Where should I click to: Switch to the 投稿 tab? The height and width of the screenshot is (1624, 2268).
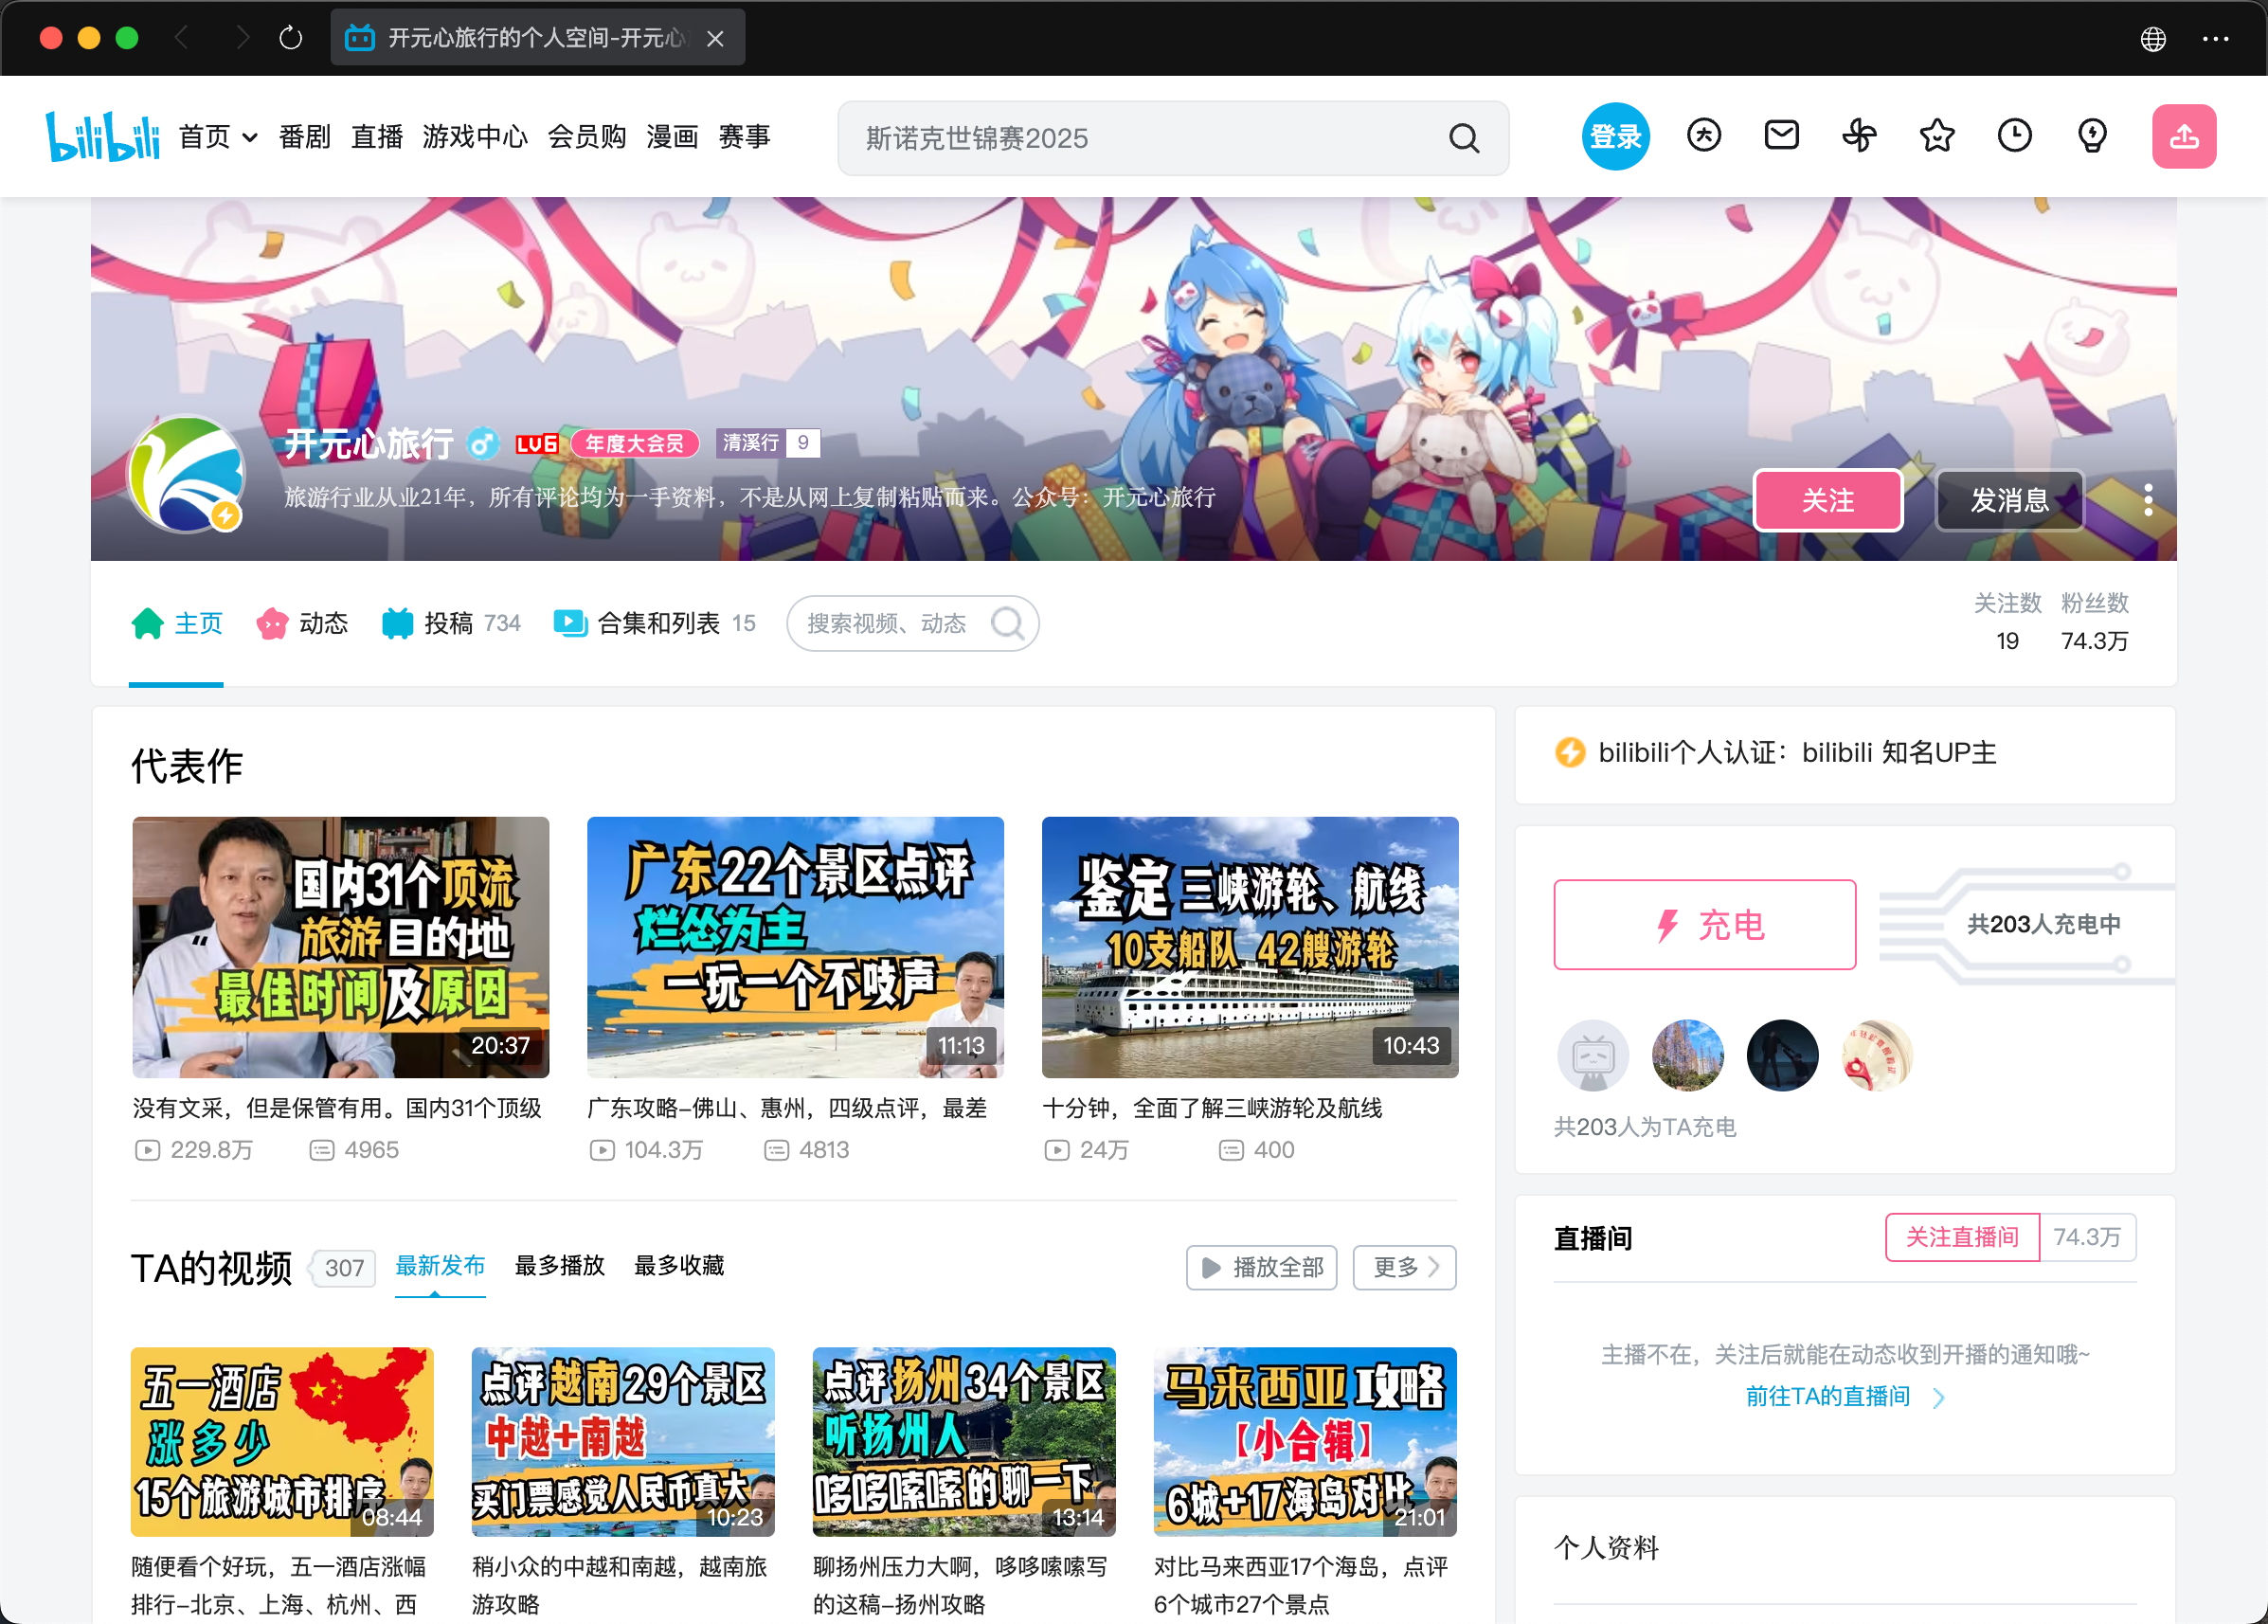[x=451, y=624]
